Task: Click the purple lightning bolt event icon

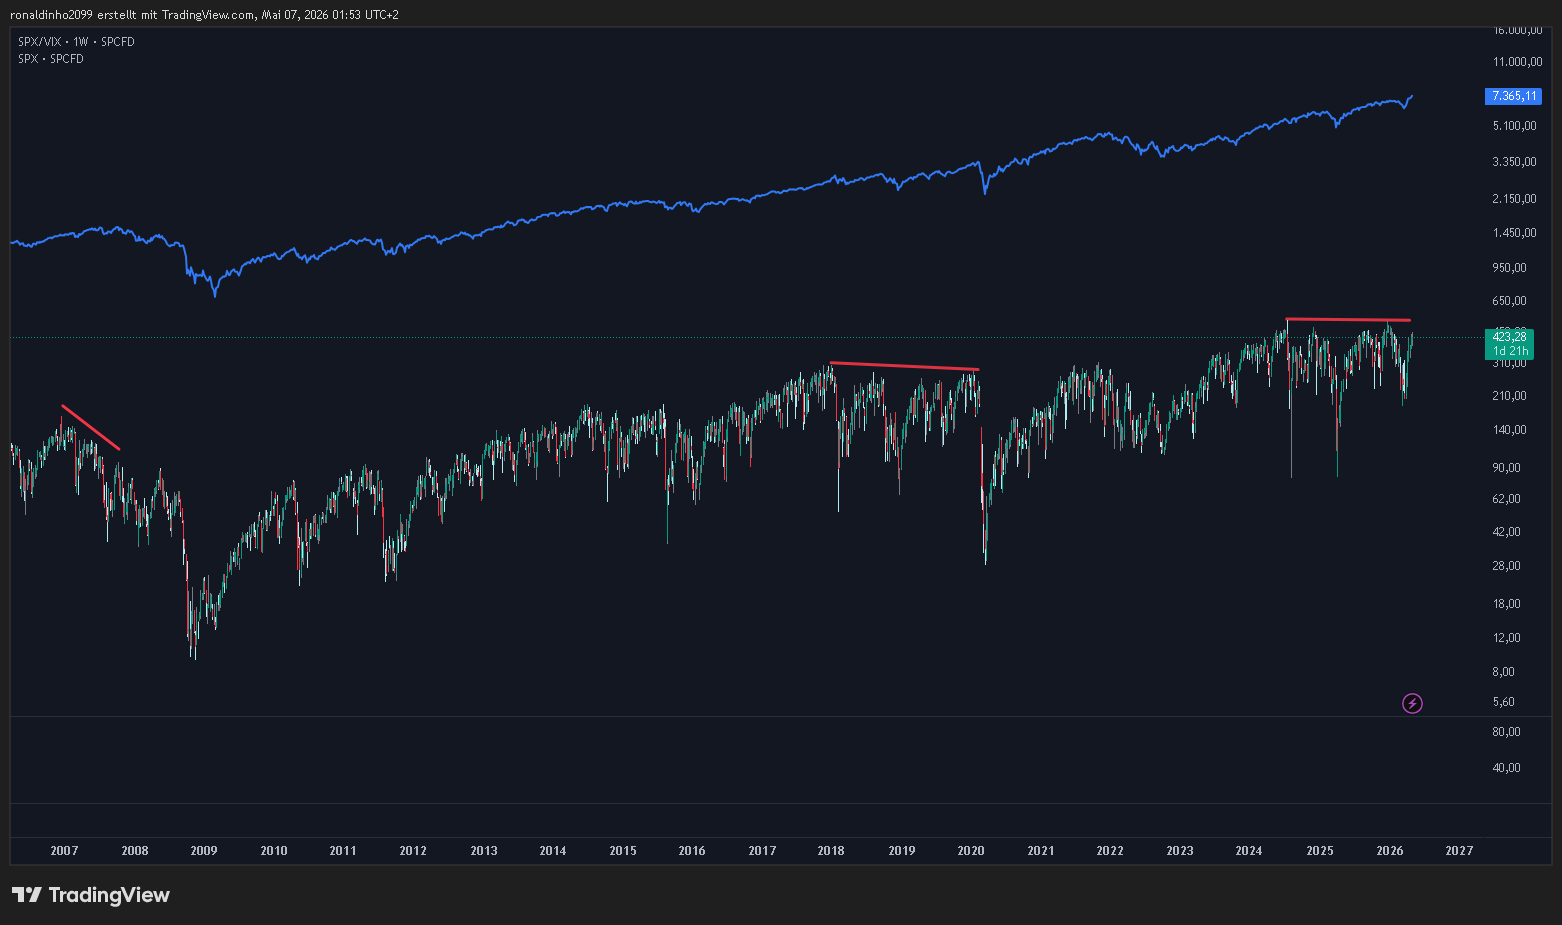Action: [x=1412, y=704]
